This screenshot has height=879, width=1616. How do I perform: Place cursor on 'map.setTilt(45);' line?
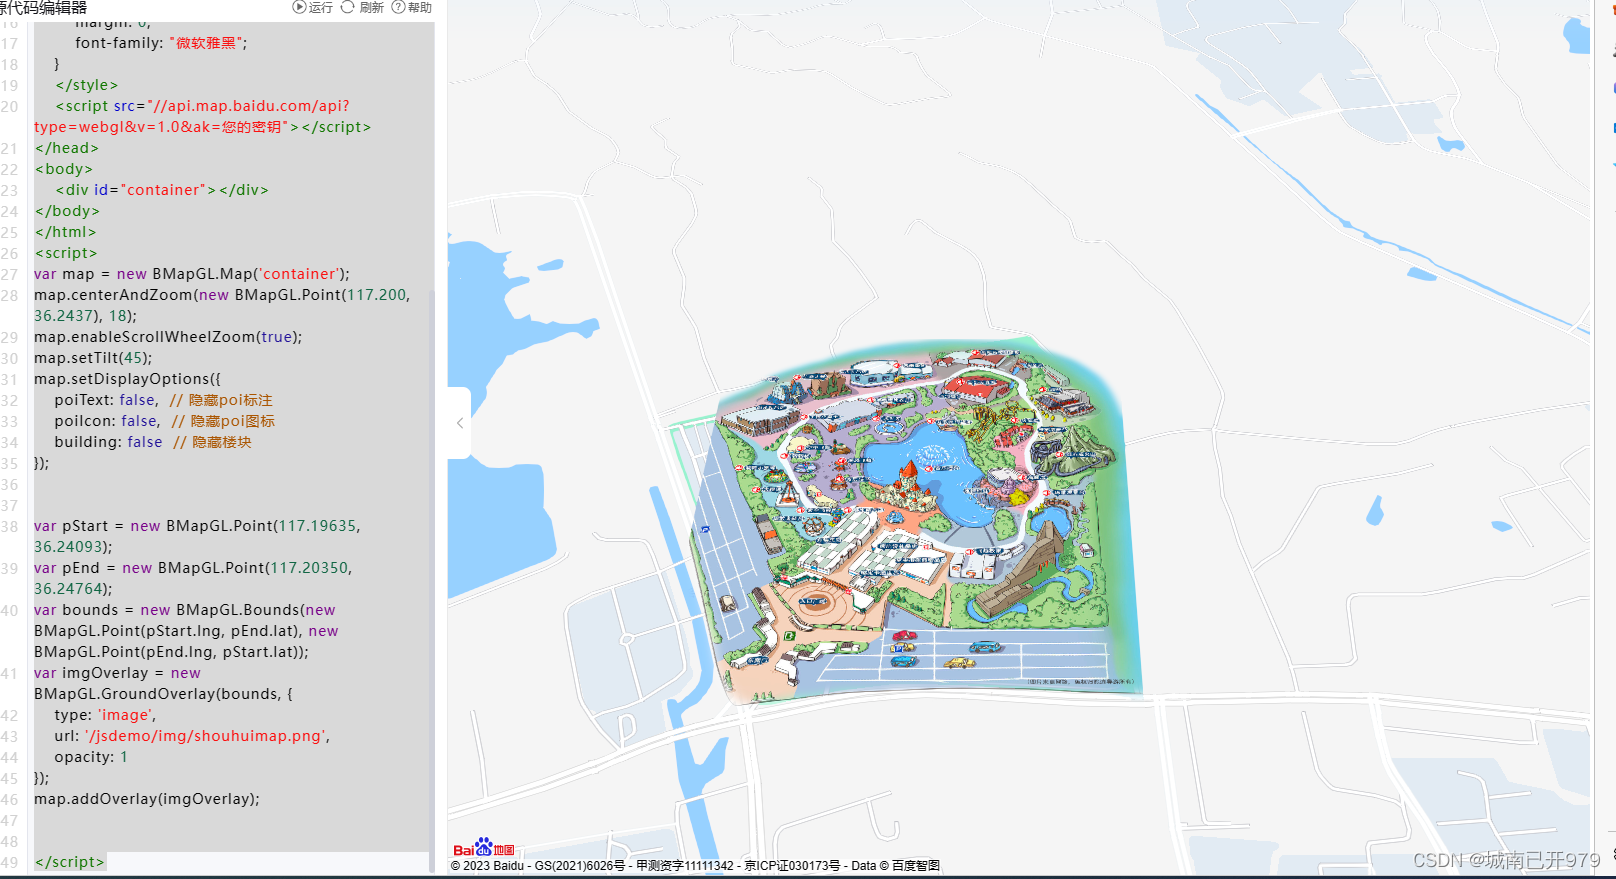93,358
